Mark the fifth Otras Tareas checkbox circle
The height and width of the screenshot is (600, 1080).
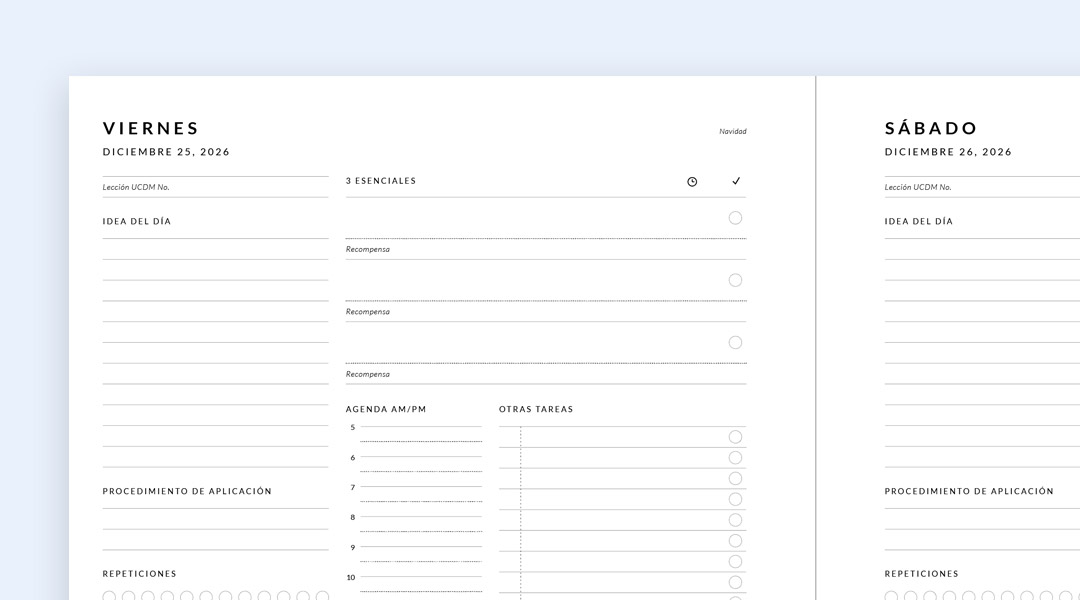pos(735,520)
